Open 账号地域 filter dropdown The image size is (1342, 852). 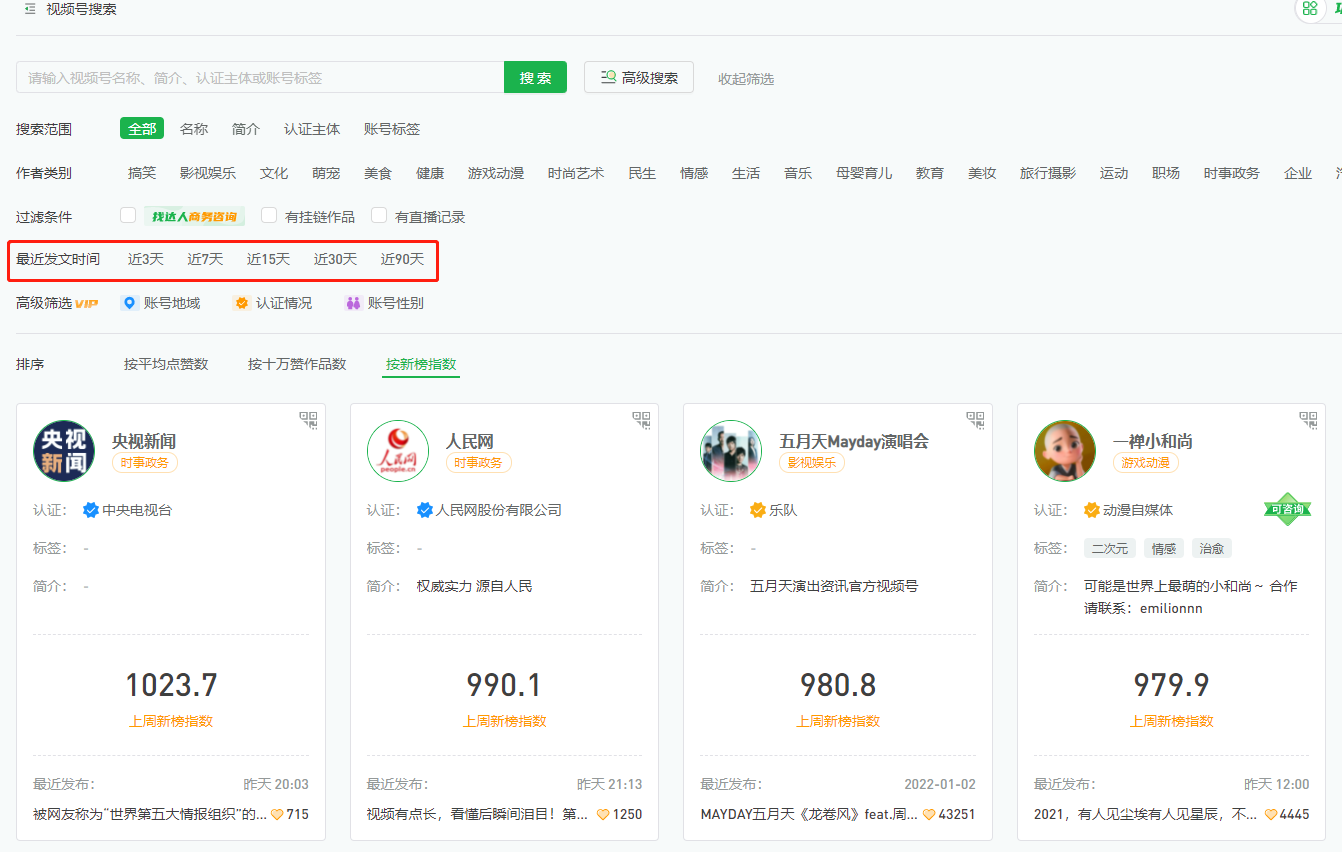pos(161,303)
